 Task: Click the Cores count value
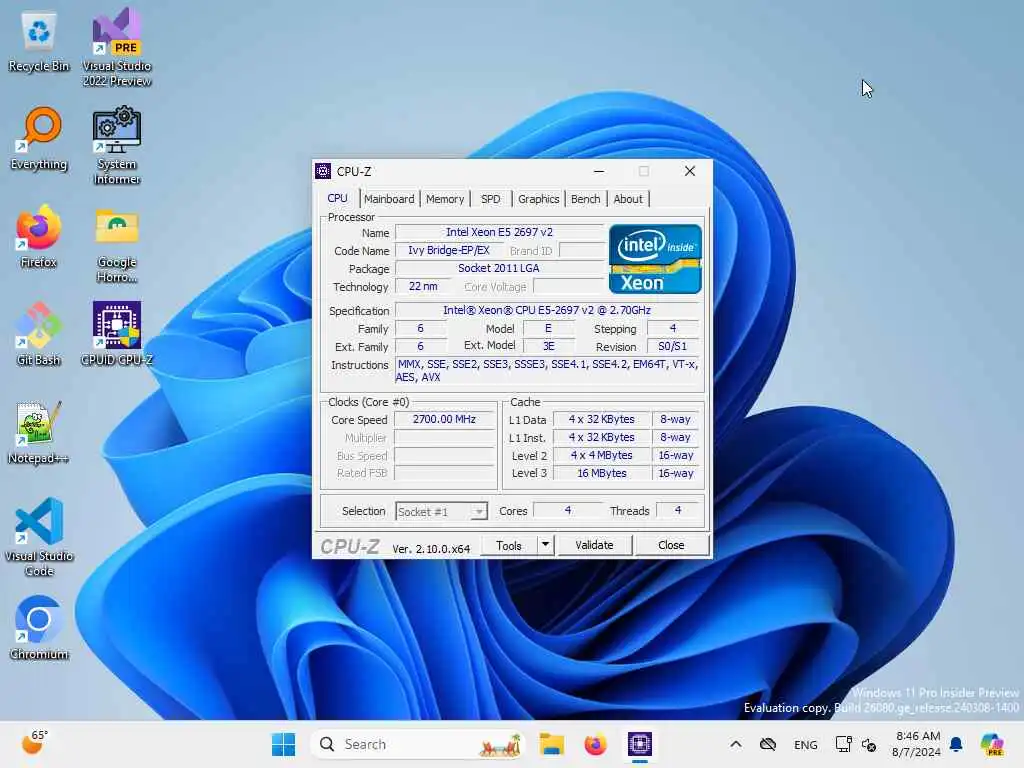pos(568,510)
